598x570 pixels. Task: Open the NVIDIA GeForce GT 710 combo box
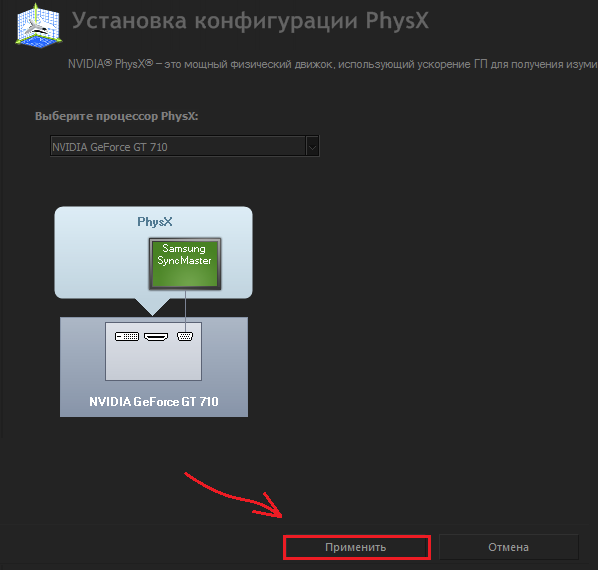tap(185, 146)
